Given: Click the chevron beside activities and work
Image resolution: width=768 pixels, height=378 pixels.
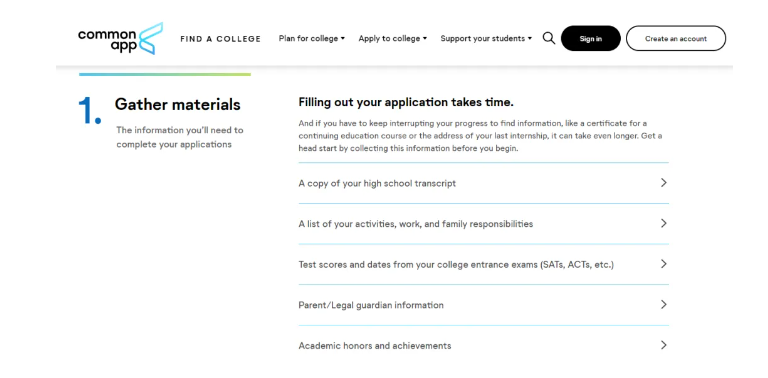Looking at the screenshot, I should tap(663, 223).
